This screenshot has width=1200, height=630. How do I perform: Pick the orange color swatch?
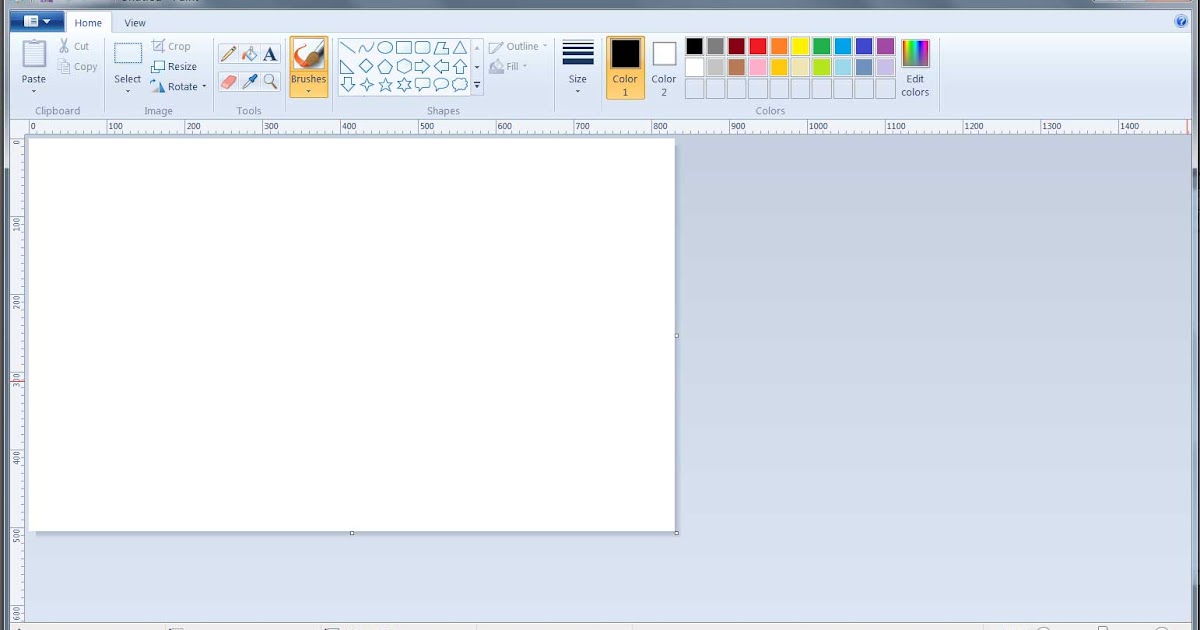pyautogui.click(x=779, y=46)
